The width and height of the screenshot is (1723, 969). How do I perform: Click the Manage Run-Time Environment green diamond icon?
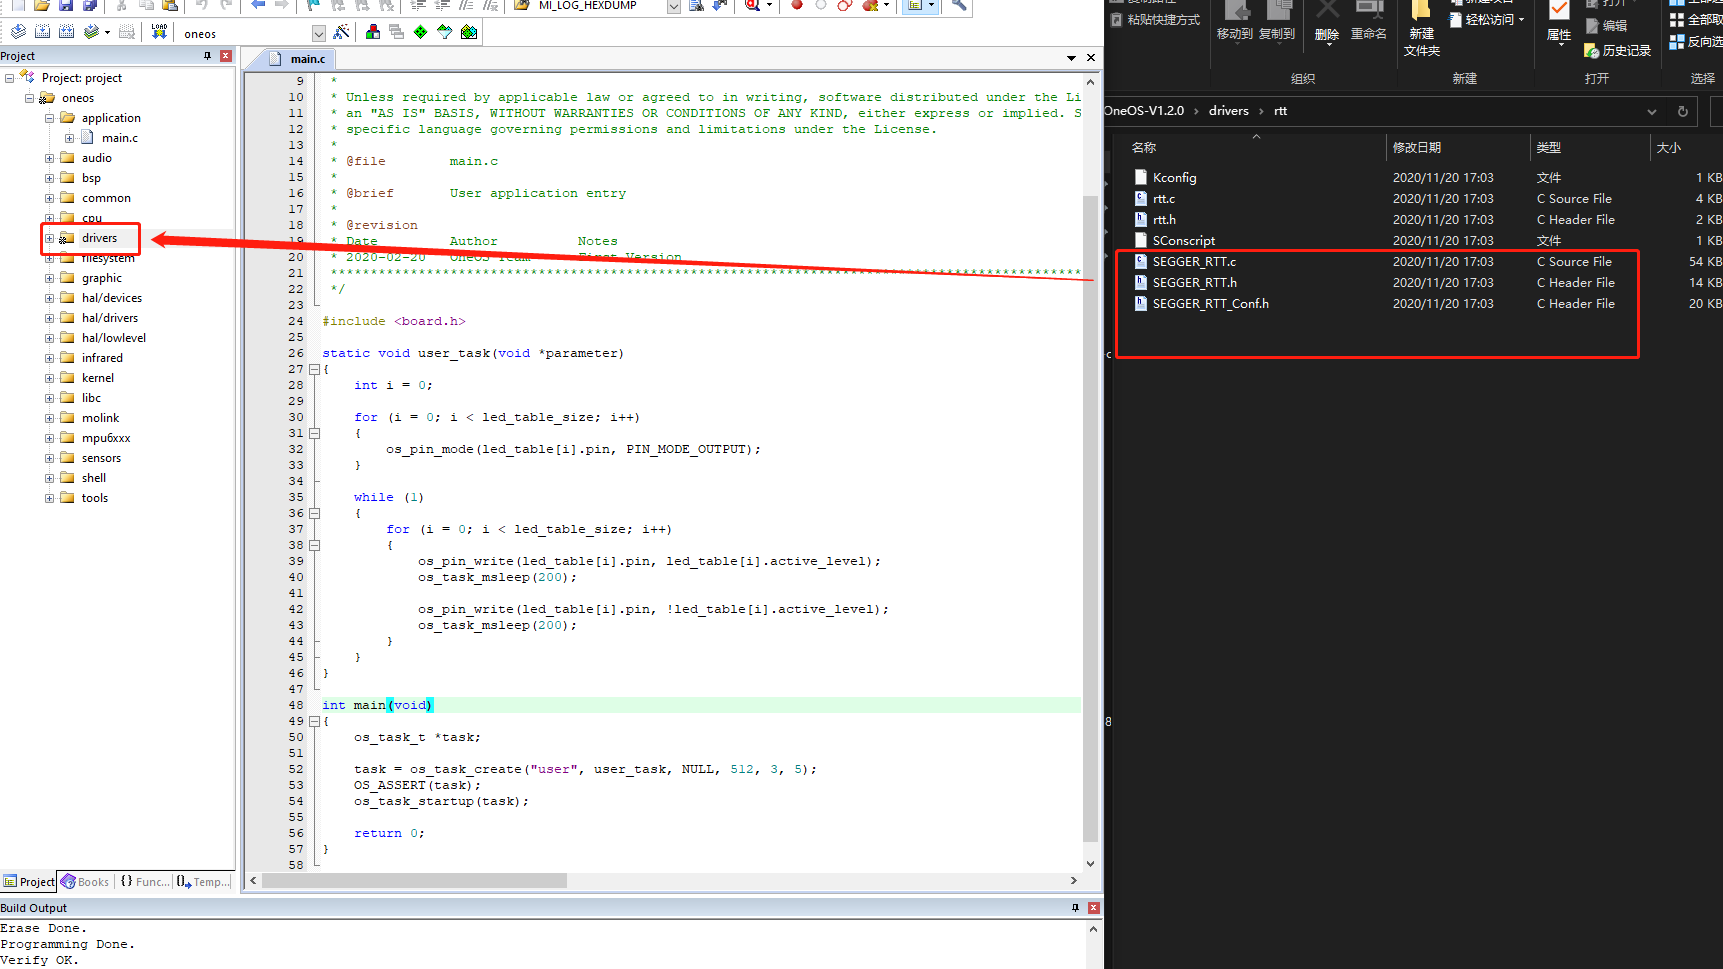(421, 32)
